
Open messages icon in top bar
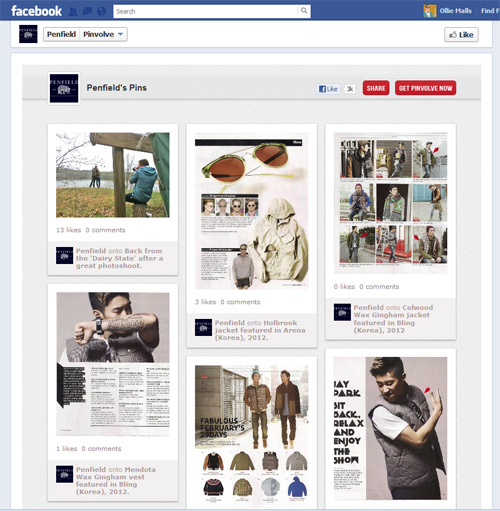pyautogui.click(x=87, y=12)
